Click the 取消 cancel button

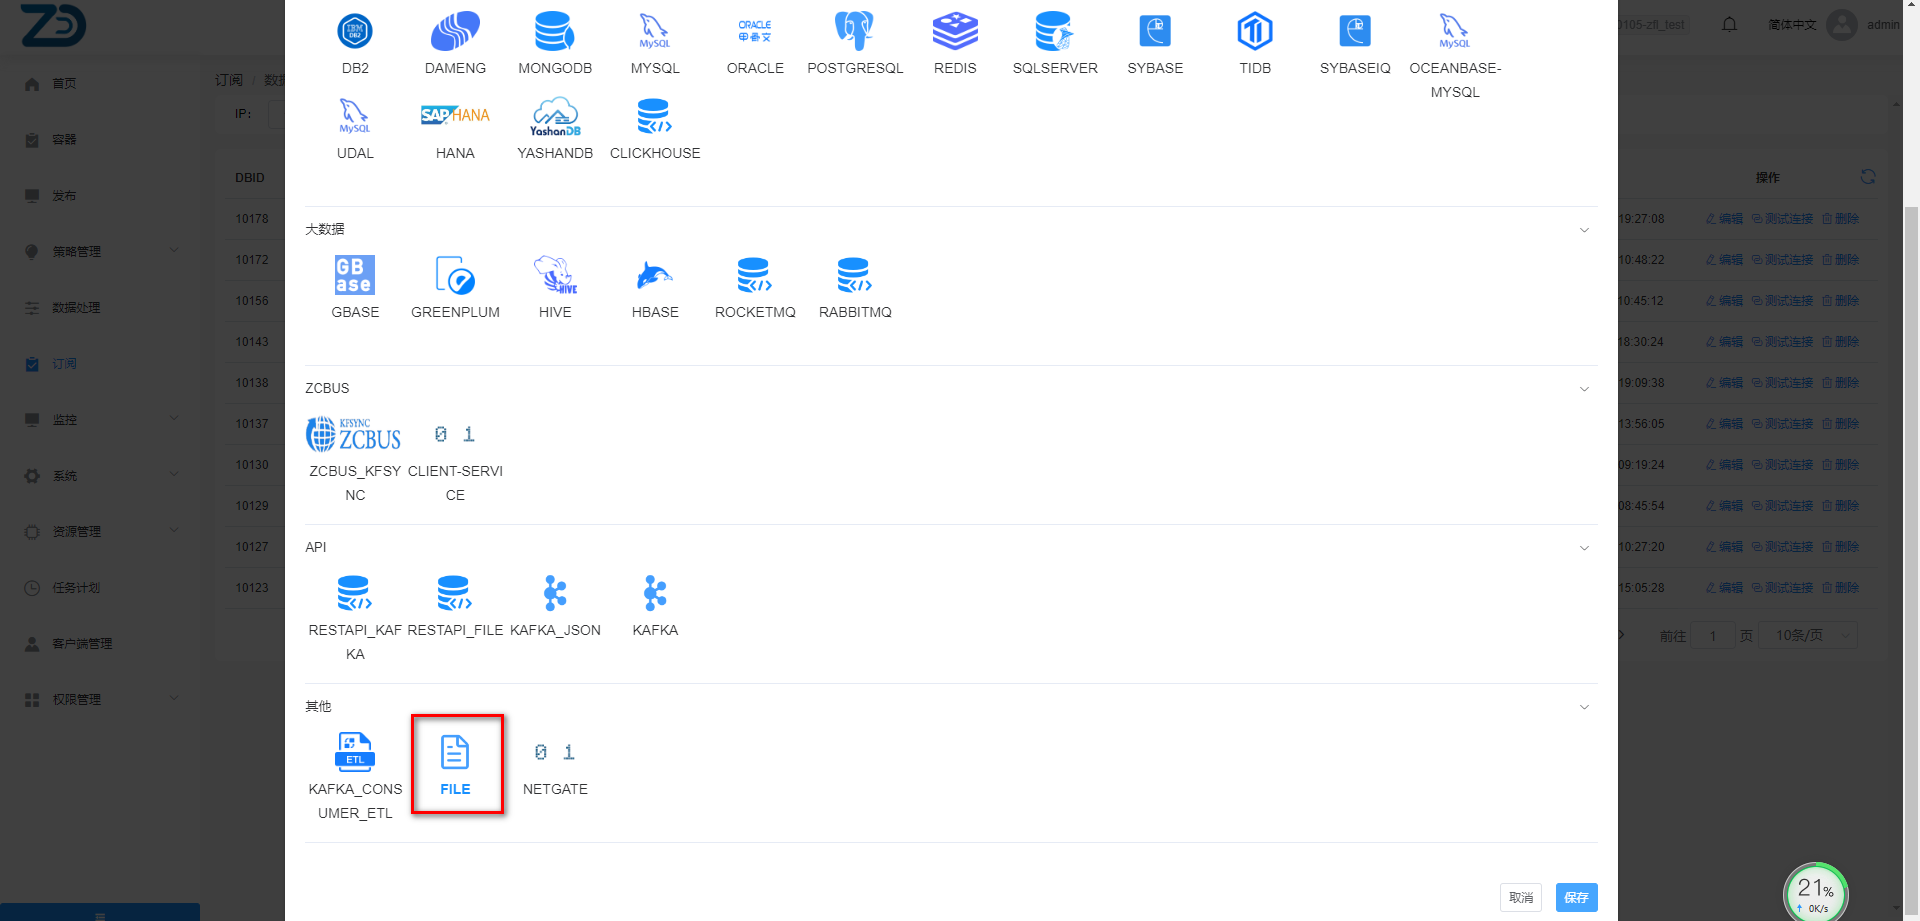[x=1520, y=897]
